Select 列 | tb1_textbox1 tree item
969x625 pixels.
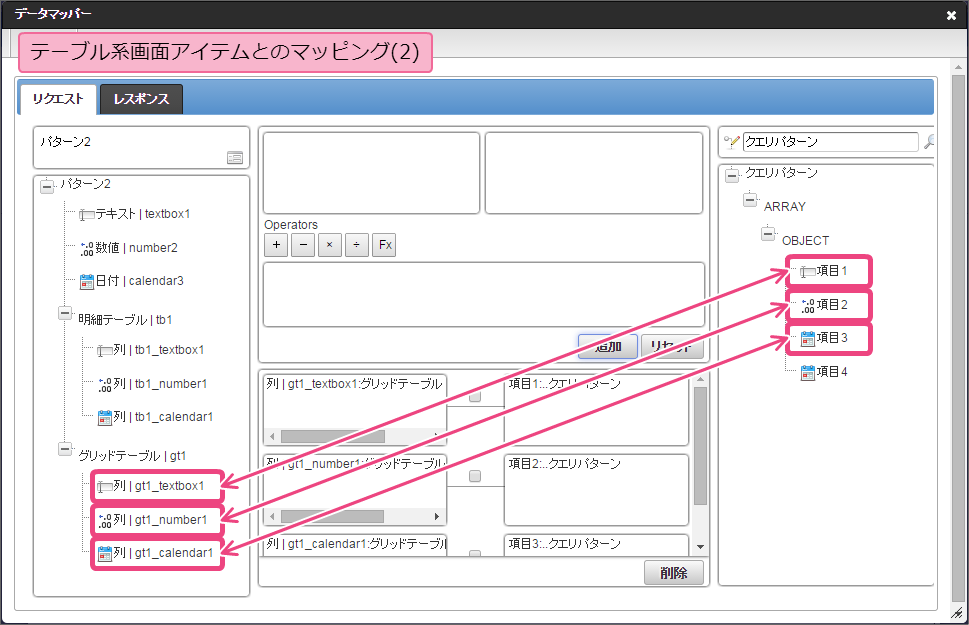coord(159,350)
